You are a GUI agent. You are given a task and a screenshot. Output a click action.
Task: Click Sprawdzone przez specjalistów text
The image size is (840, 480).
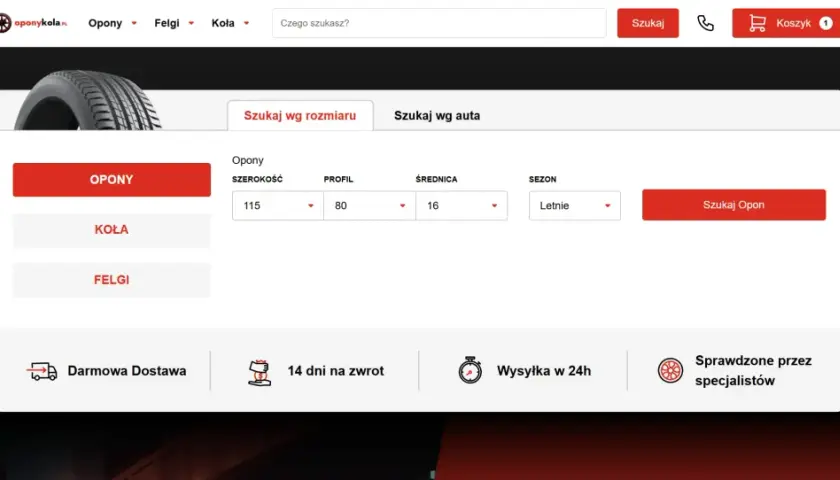pos(753,371)
